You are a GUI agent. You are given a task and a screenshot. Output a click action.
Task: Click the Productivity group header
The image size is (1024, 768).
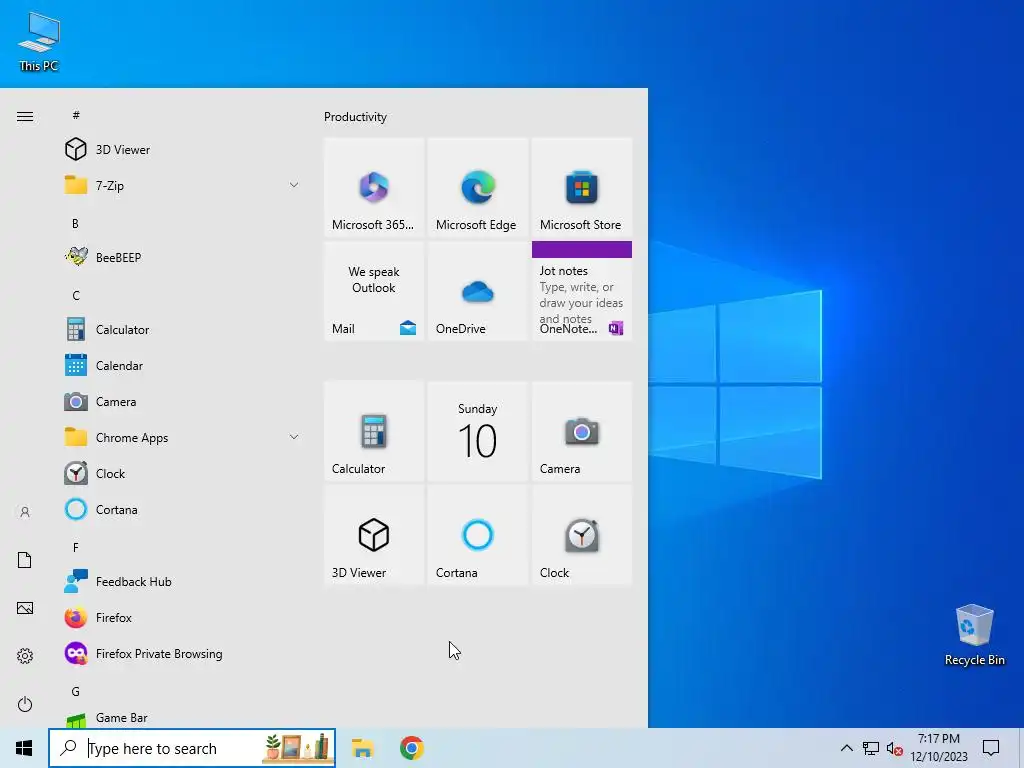point(355,117)
